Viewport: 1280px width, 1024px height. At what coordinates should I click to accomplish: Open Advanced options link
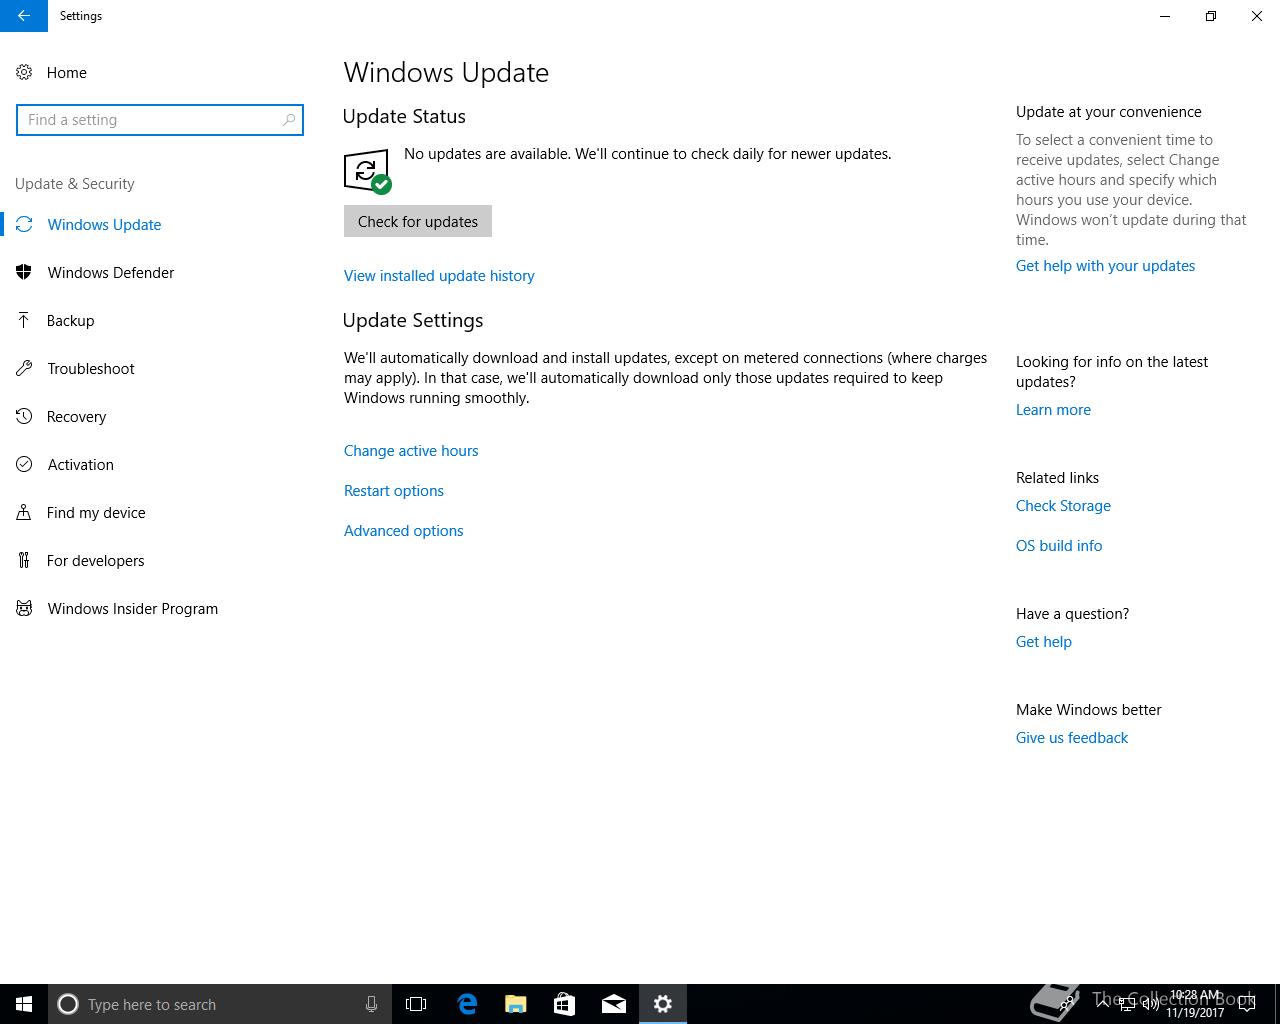(404, 530)
